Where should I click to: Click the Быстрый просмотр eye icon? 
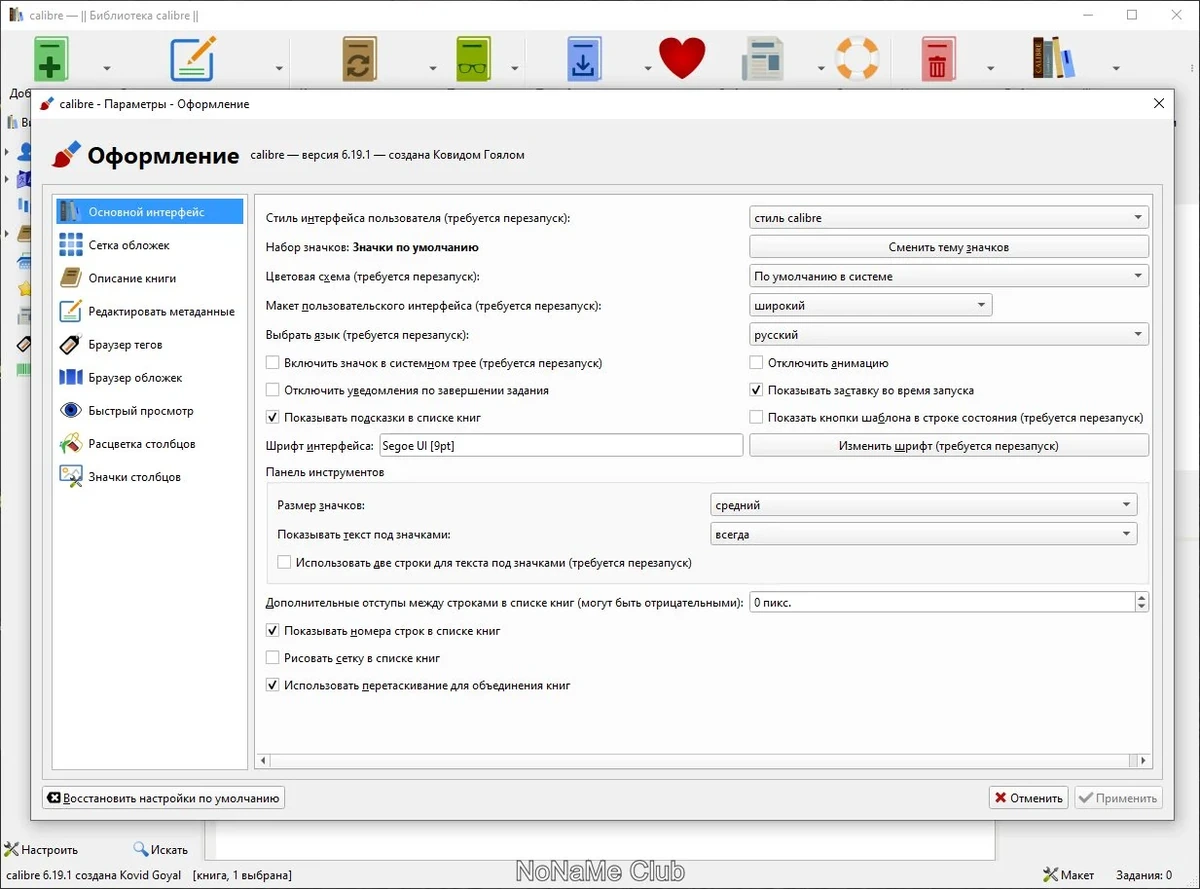click(x=70, y=410)
